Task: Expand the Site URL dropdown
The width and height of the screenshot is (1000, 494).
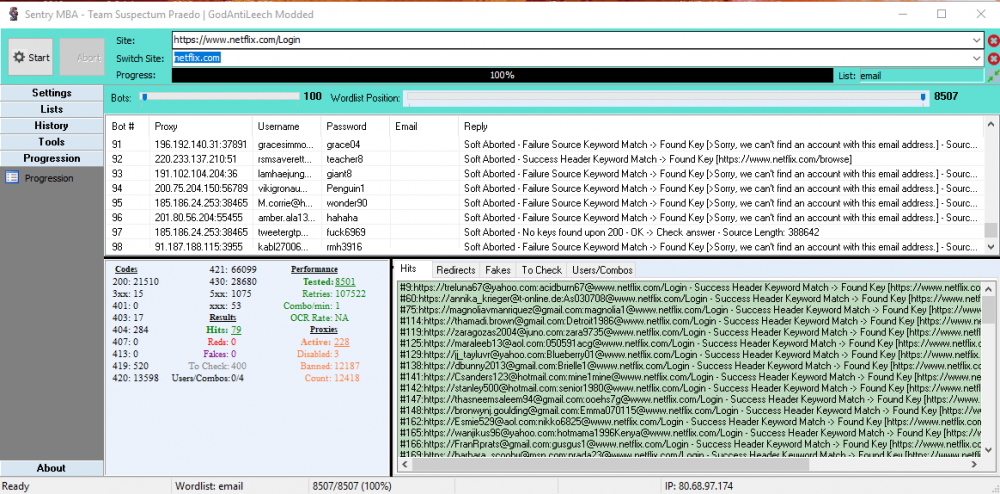Action: click(x=976, y=40)
